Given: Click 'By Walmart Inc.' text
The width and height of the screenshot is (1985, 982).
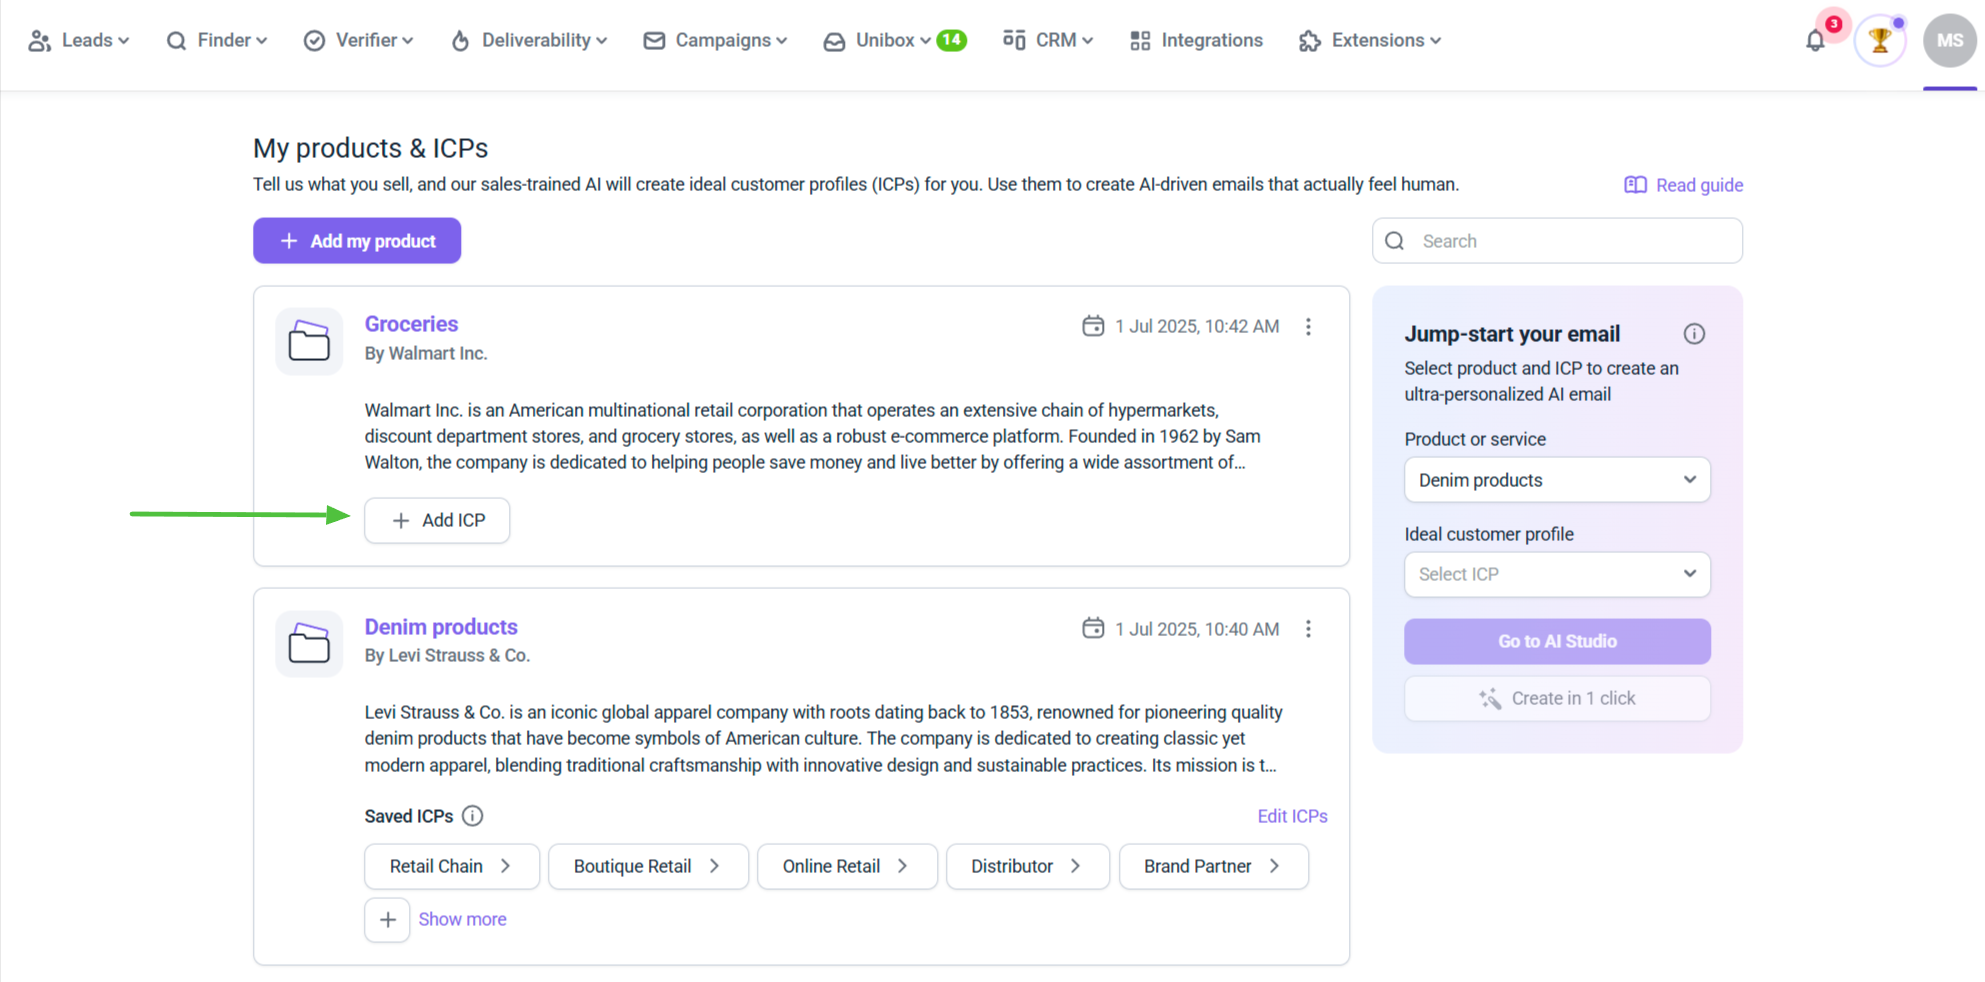Looking at the screenshot, I should pyautogui.click(x=426, y=353).
